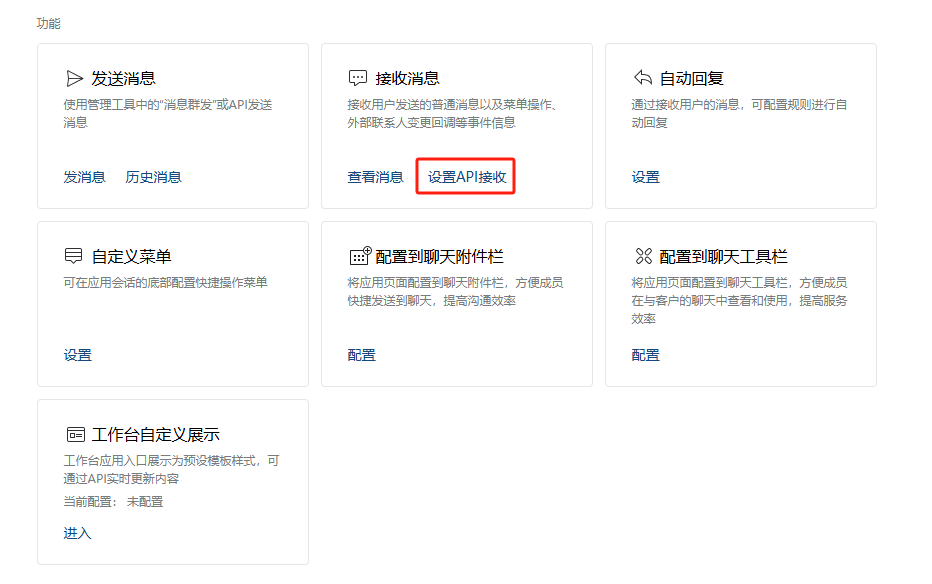The width and height of the screenshot is (932, 584).
Task: Click the reply arrow icon beside 自动回复
Action: click(x=642, y=78)
